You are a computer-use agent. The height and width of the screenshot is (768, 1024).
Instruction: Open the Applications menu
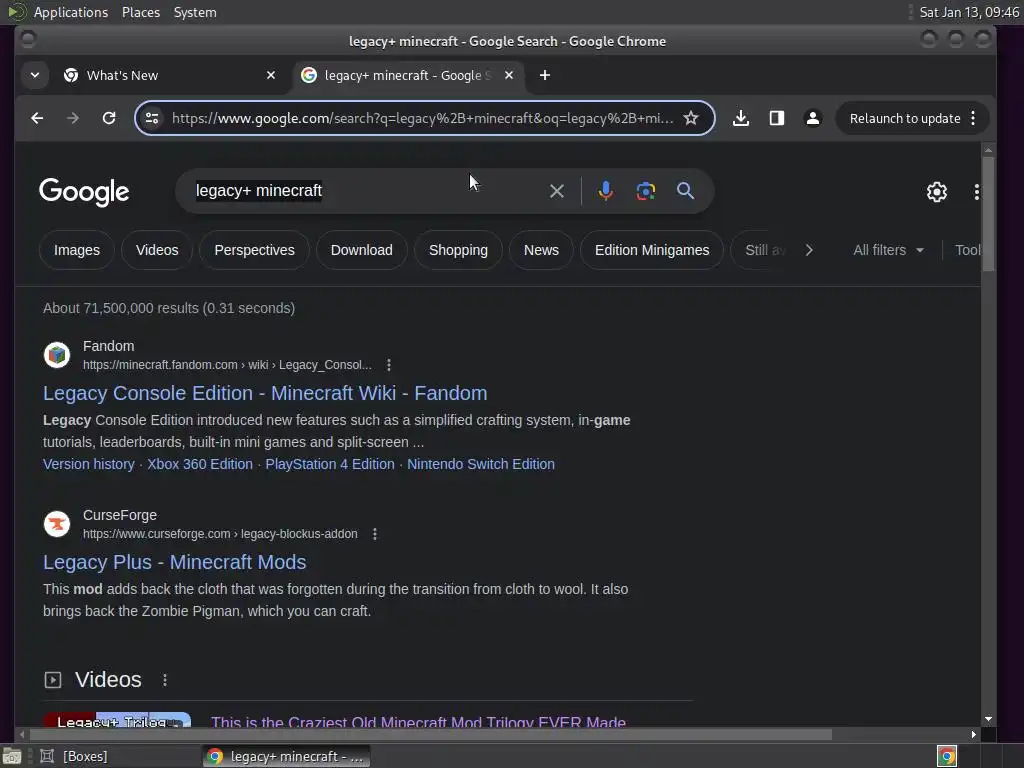pos(71,12)
